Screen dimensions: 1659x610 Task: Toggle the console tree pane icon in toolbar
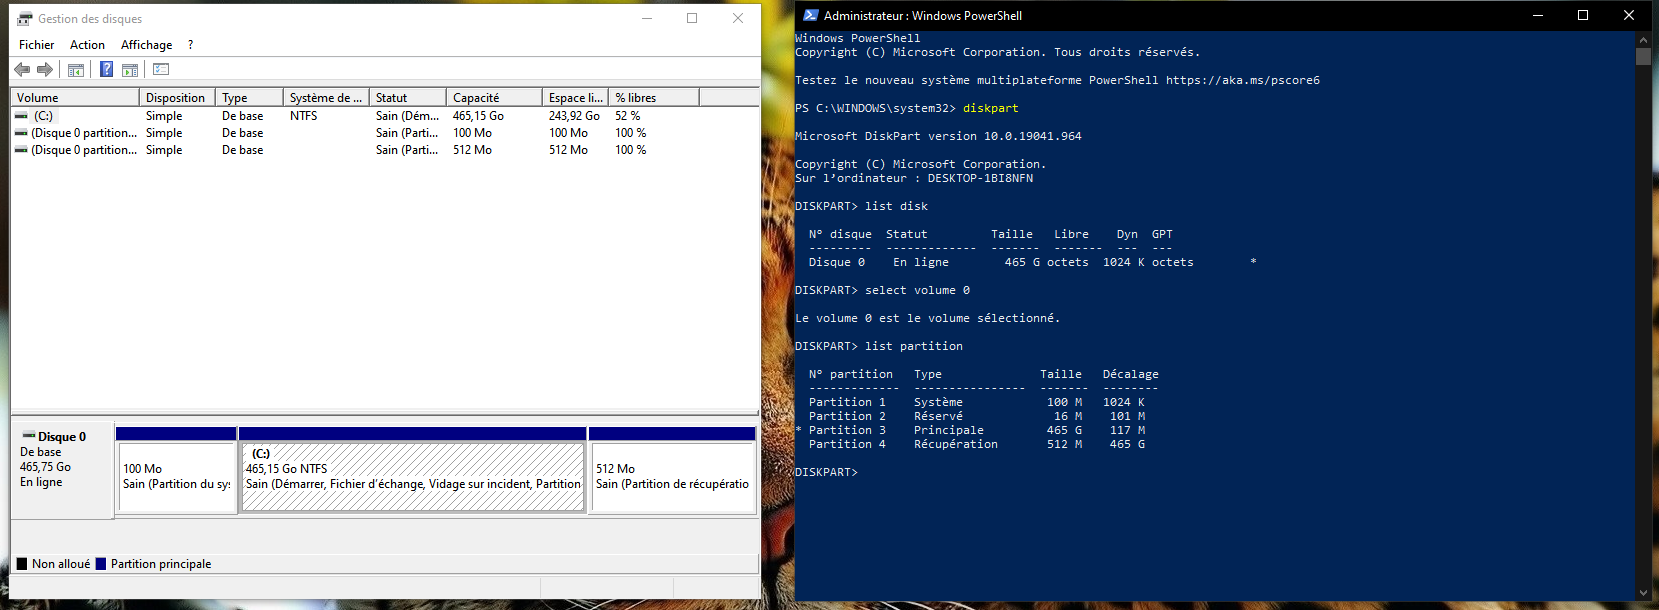[x=75, y=70]
